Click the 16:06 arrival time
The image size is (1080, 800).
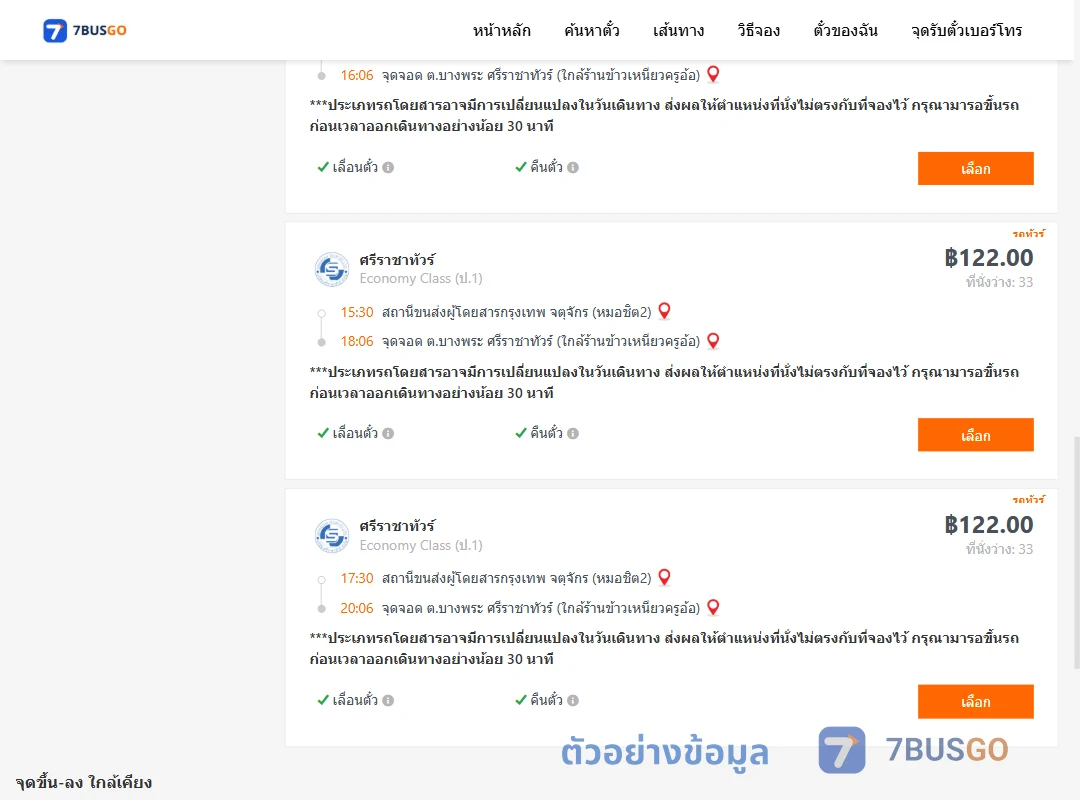tap(357, 75)
